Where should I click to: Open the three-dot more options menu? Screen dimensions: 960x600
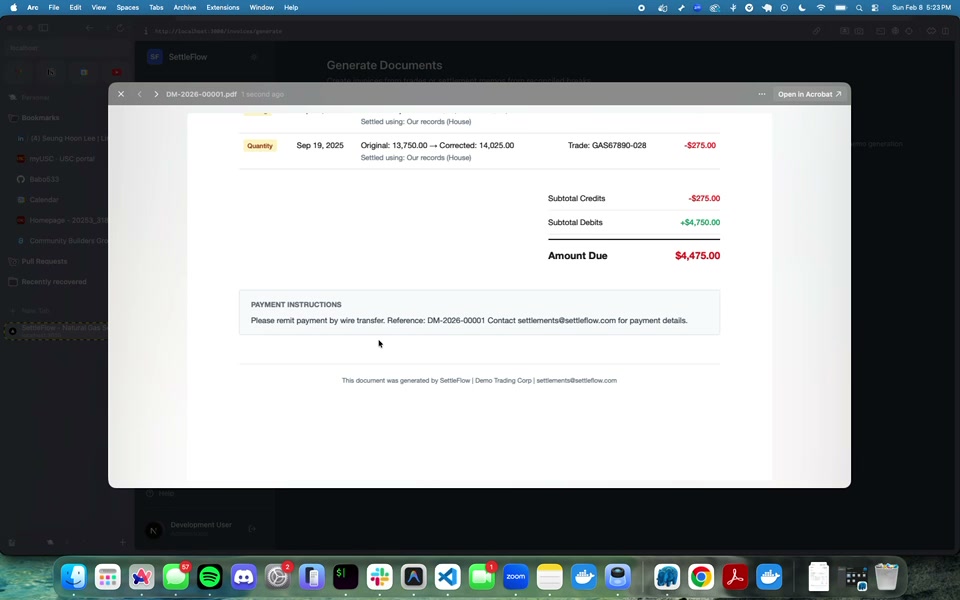click(762, 94)
